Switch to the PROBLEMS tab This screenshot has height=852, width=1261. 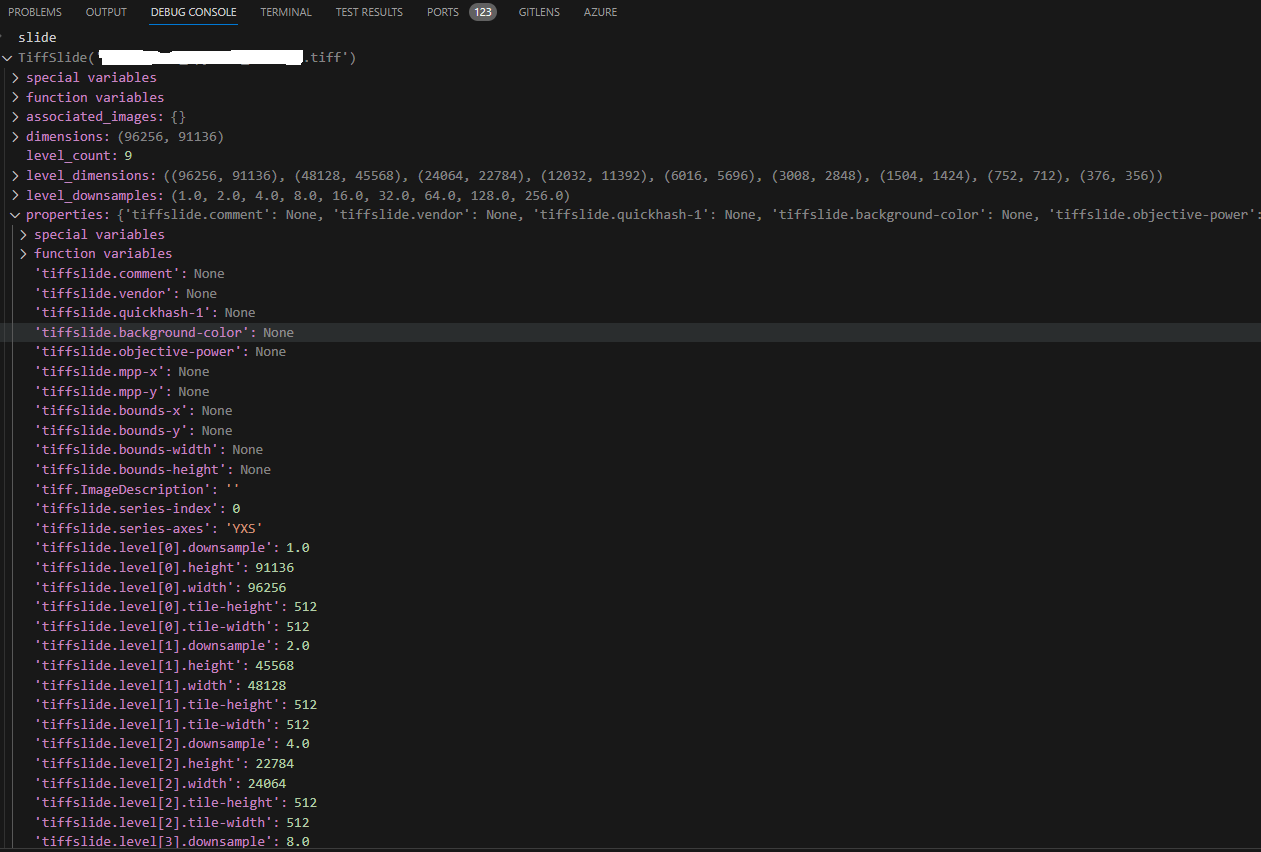point(34,12)
